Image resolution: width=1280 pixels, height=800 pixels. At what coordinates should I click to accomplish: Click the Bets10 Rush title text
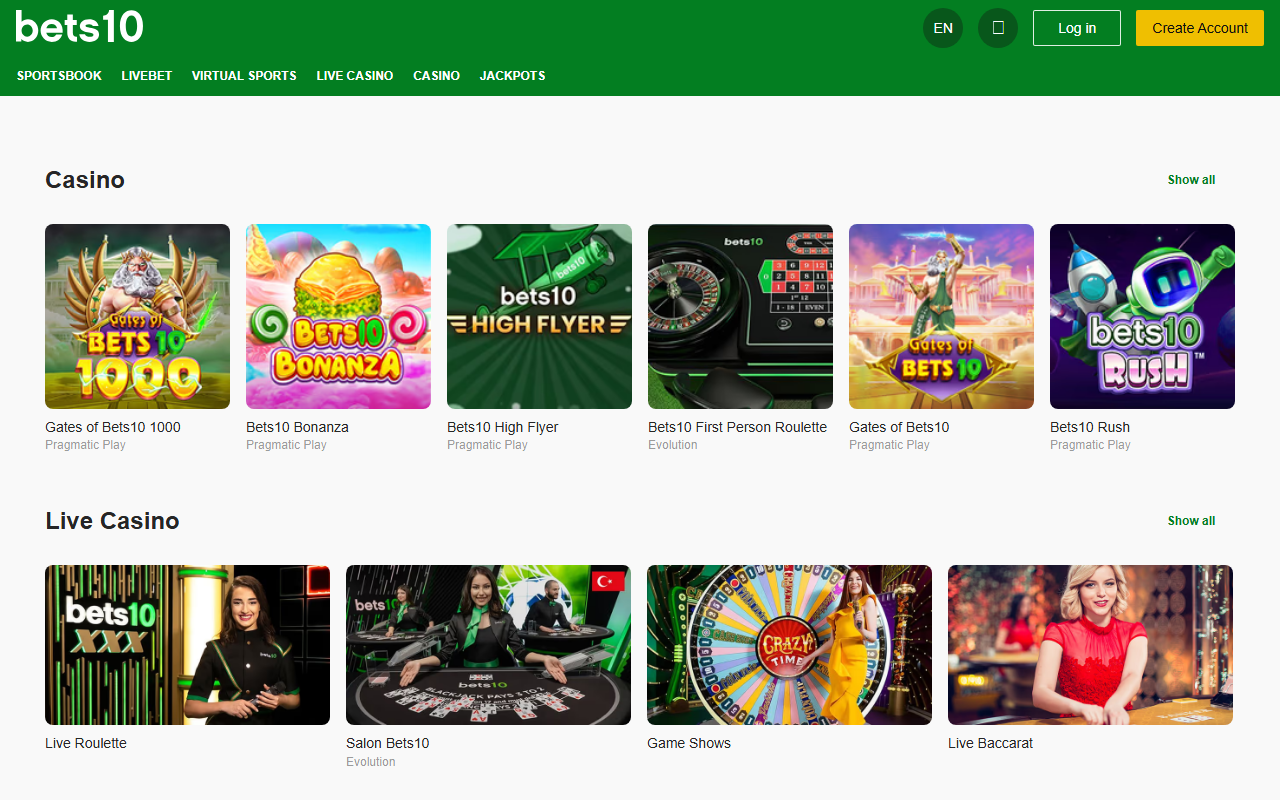tap(1090, 427)
